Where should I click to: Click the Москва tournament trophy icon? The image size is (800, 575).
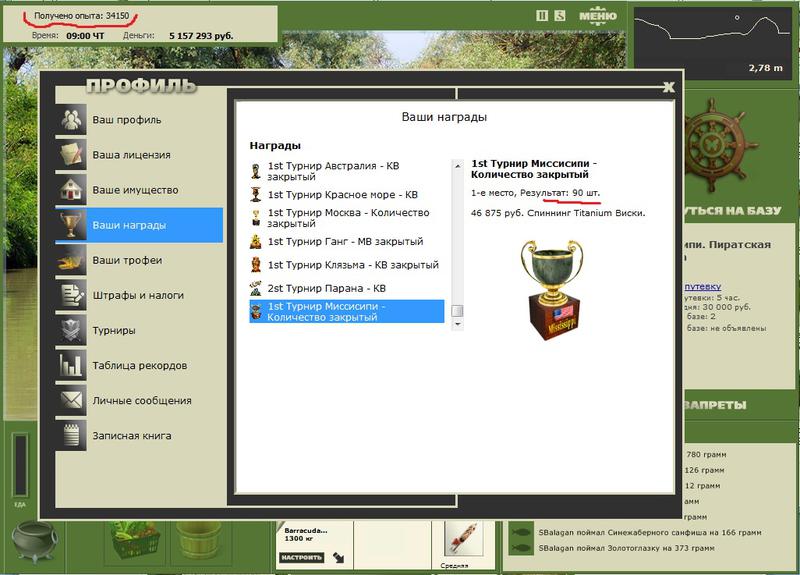256,217
